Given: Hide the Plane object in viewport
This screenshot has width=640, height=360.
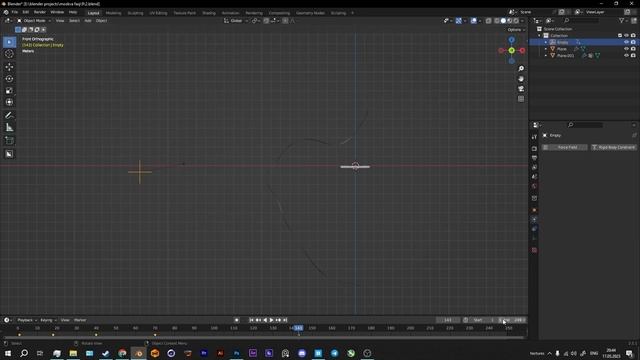Looking at the screenshot, I should 626,49.
